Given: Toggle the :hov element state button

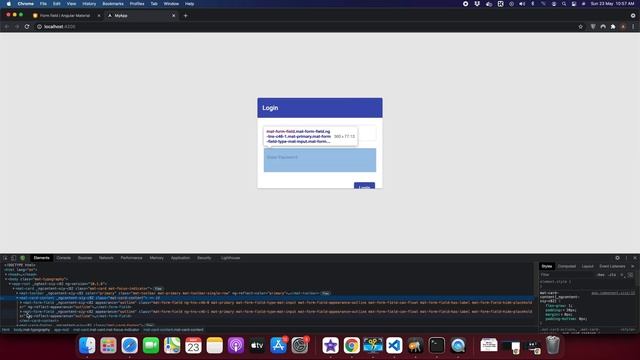Looking at the screenshot, I should click(x=600, y=275).
